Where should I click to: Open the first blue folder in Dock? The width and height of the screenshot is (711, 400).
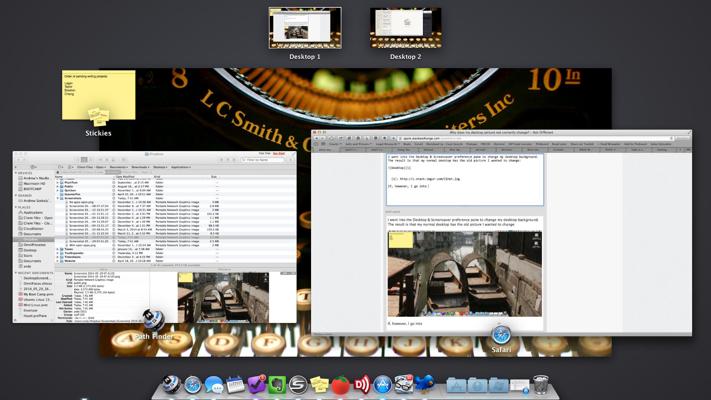coord(456,385)
